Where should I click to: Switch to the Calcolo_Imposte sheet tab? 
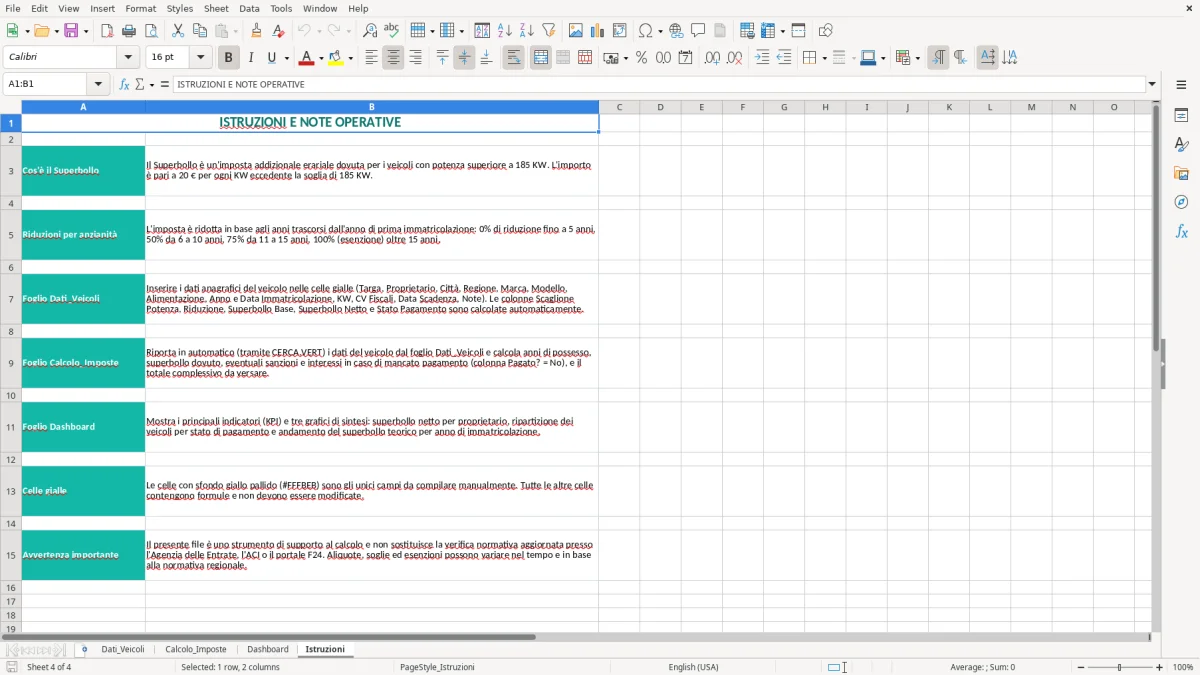(196, 650)
